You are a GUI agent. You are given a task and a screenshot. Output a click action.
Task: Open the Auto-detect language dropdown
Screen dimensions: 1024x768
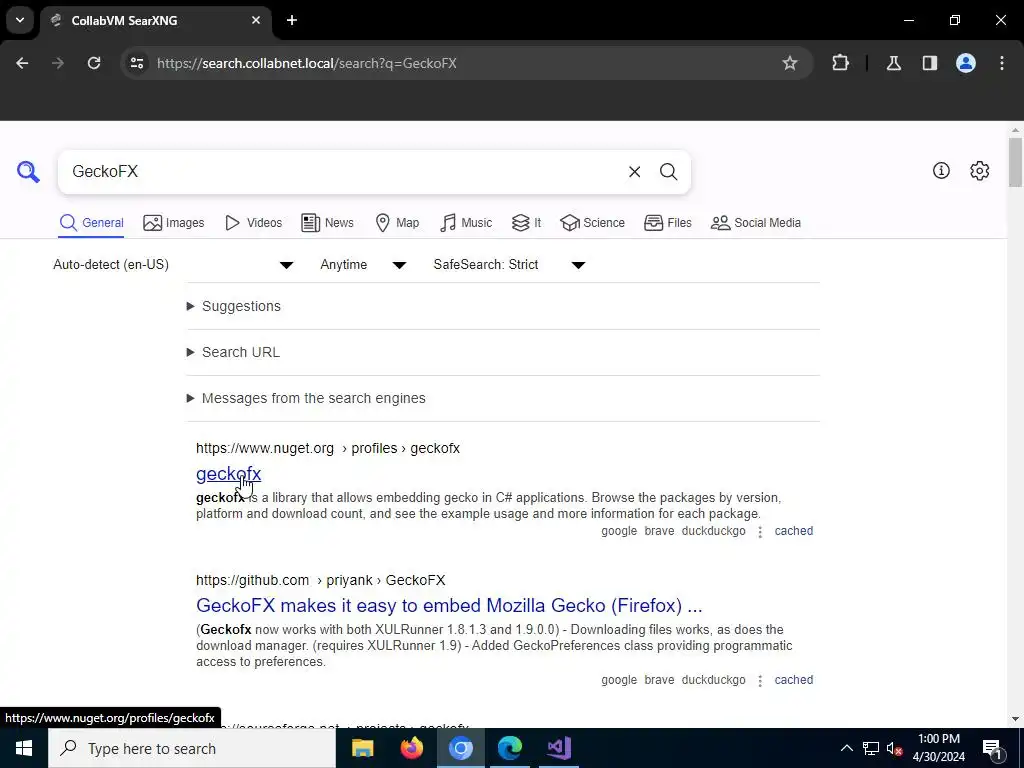point(174,264)
